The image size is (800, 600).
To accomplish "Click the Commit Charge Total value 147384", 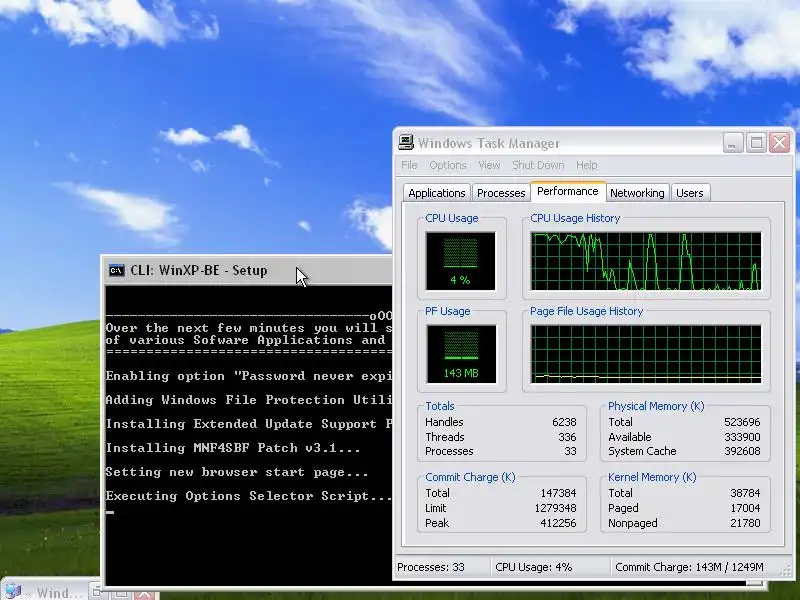I will (558, 493).
